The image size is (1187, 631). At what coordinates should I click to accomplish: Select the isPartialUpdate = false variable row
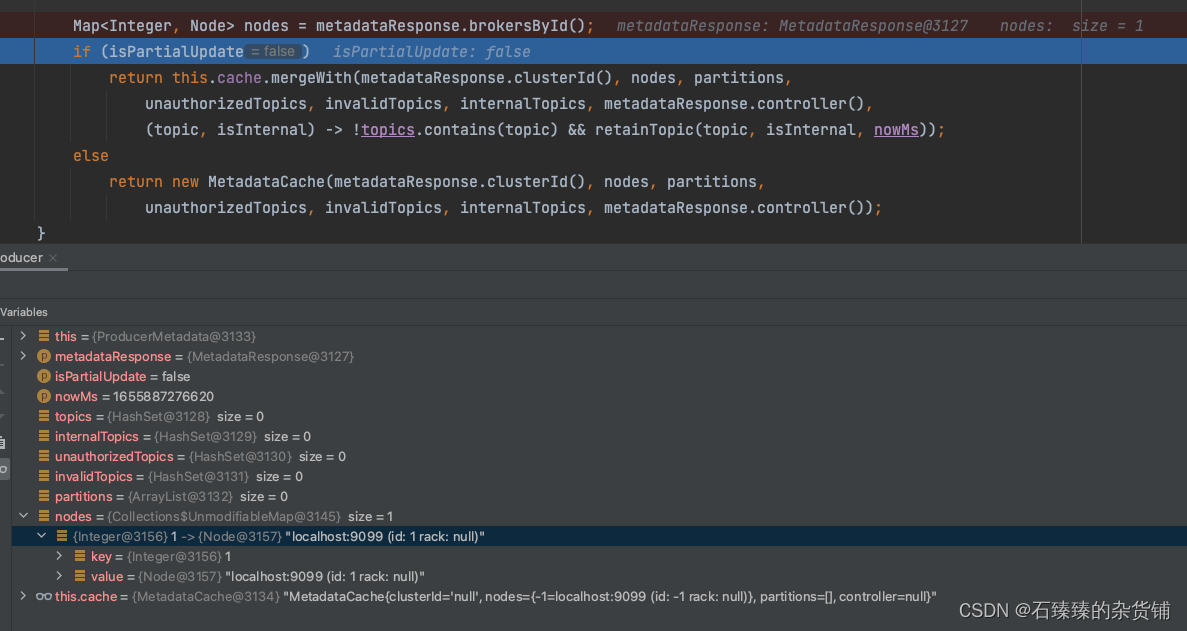[x=600, y=376]
